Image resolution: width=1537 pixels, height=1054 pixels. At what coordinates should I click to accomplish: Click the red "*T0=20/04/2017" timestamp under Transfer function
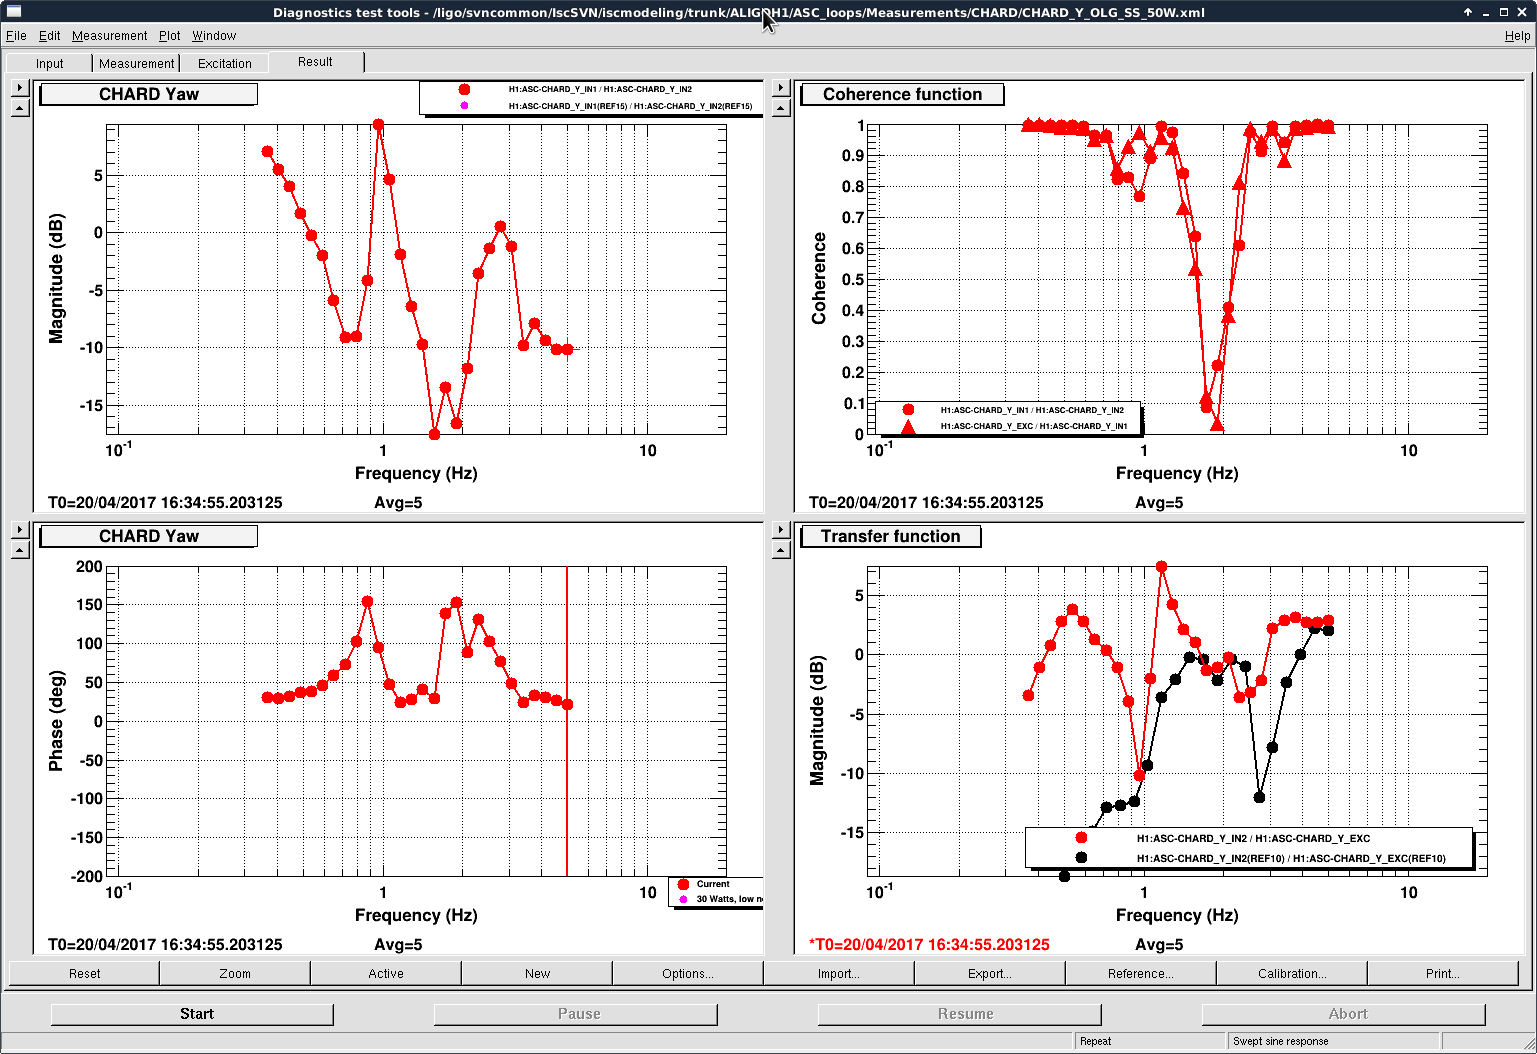click(929, 944)
